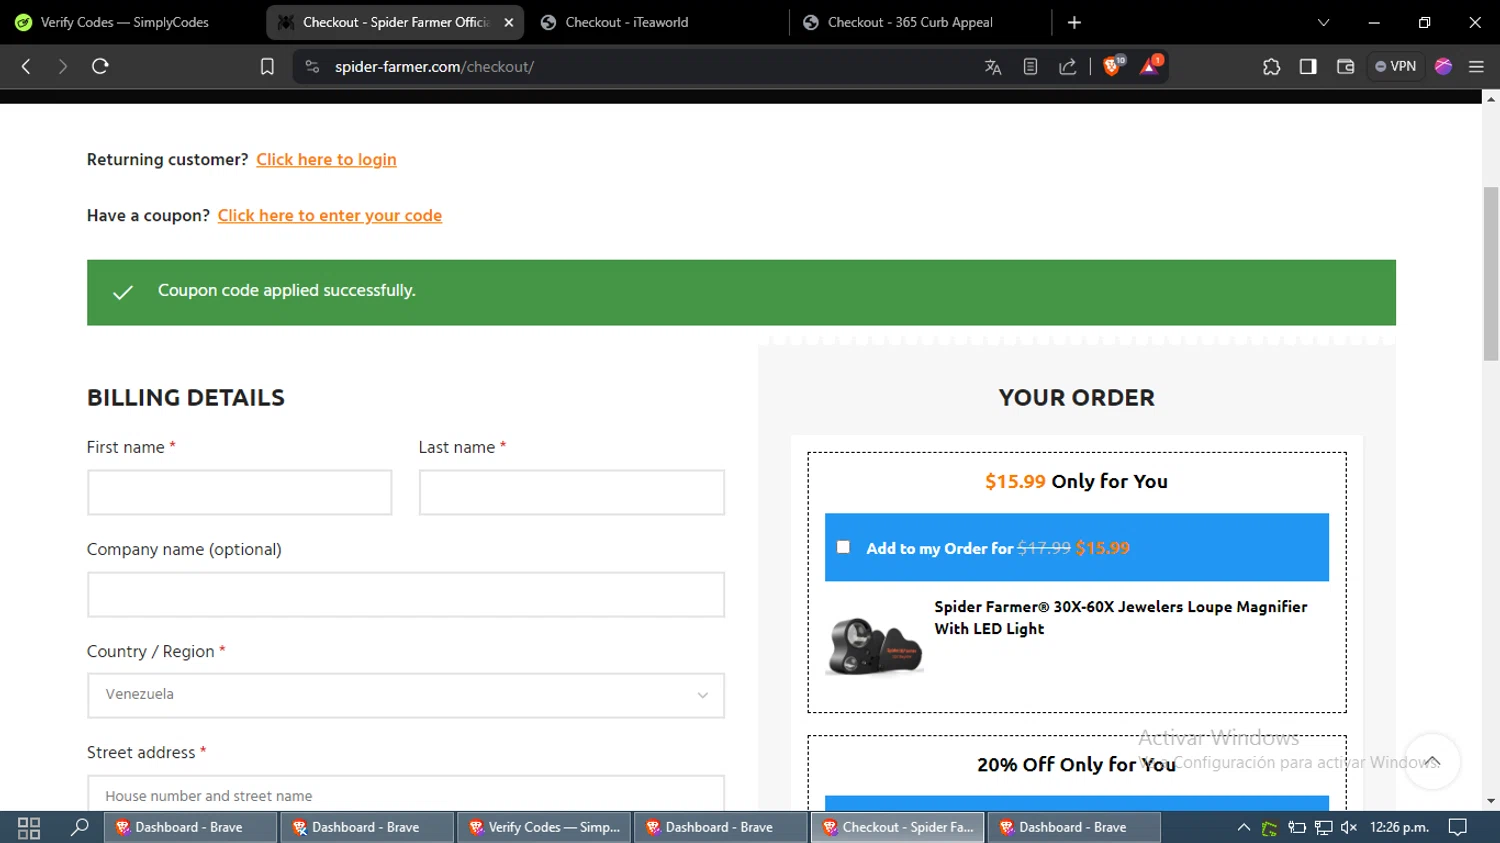The height and width of the screenshot is (843, 1500).
Task: Focus the Last name field
Action: point(571,493)
